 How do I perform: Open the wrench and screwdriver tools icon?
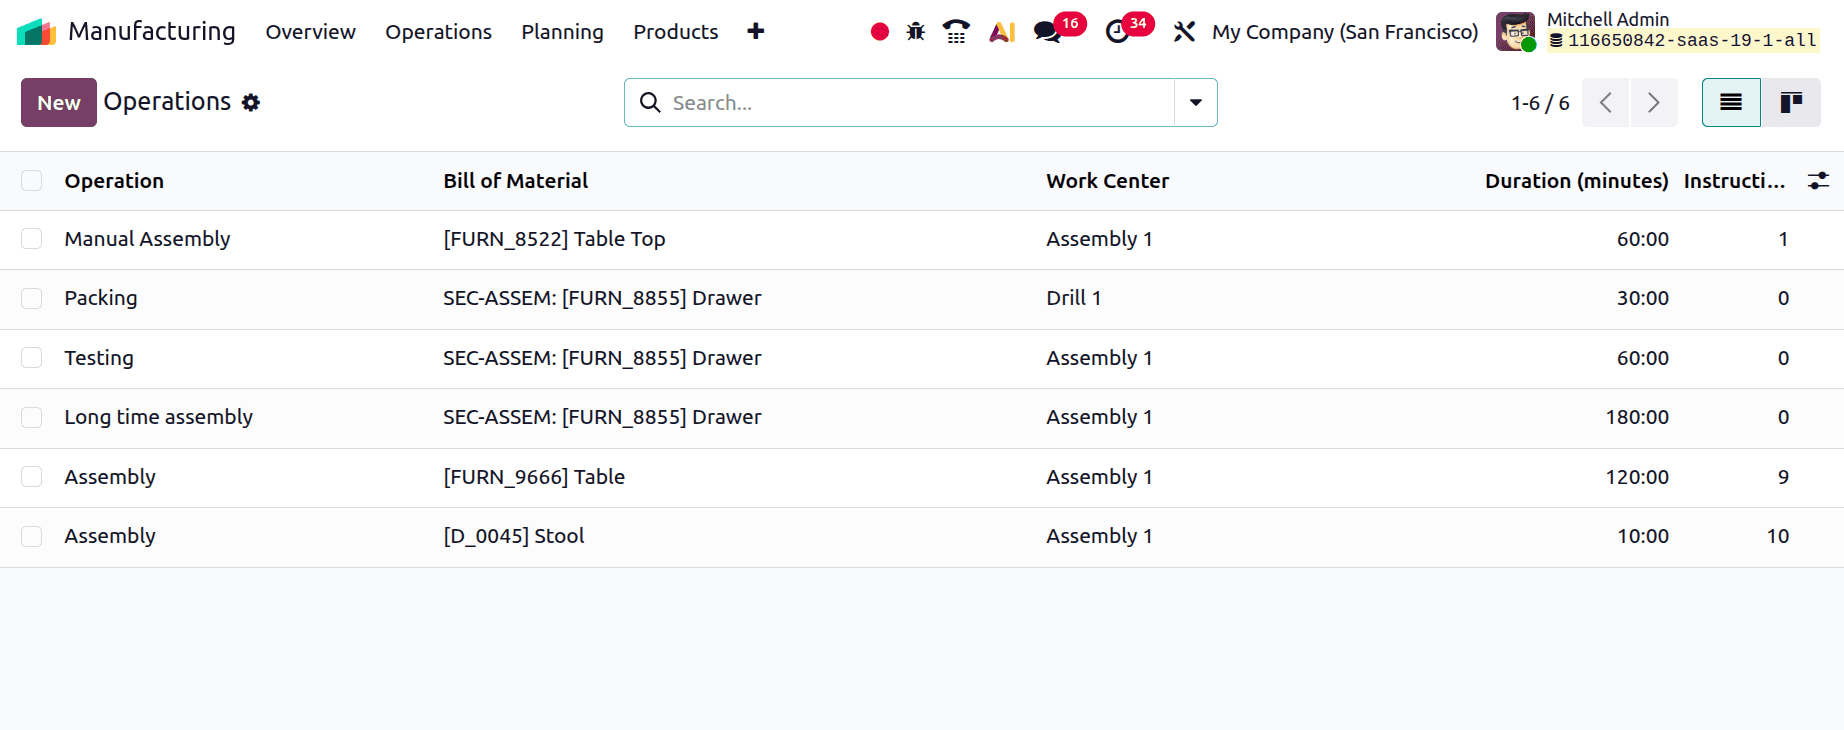(1184, 32)
